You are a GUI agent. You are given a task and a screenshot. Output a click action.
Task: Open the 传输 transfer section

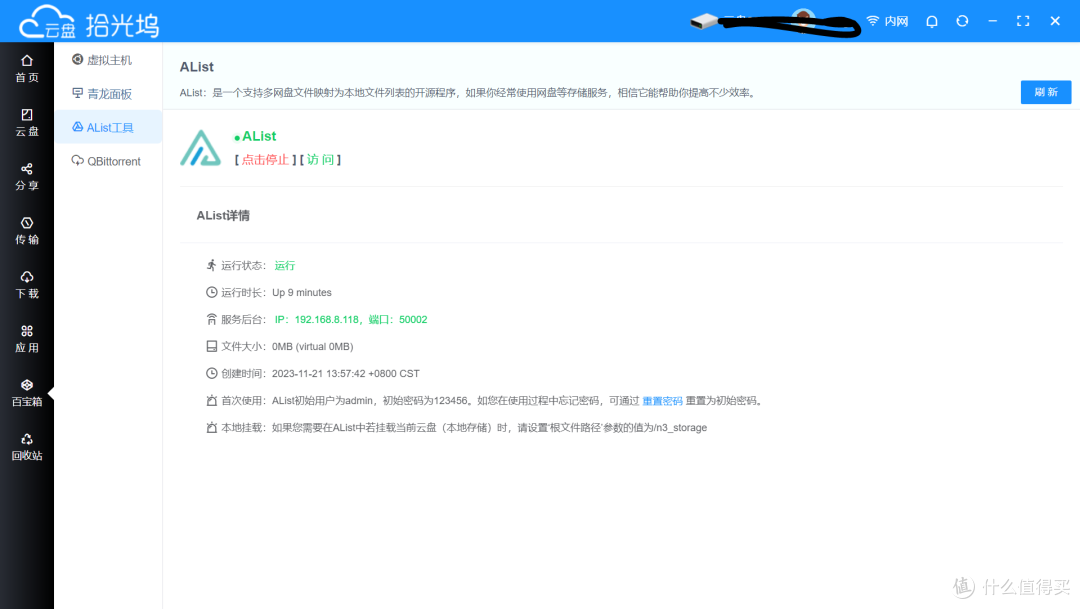(27, 231)
